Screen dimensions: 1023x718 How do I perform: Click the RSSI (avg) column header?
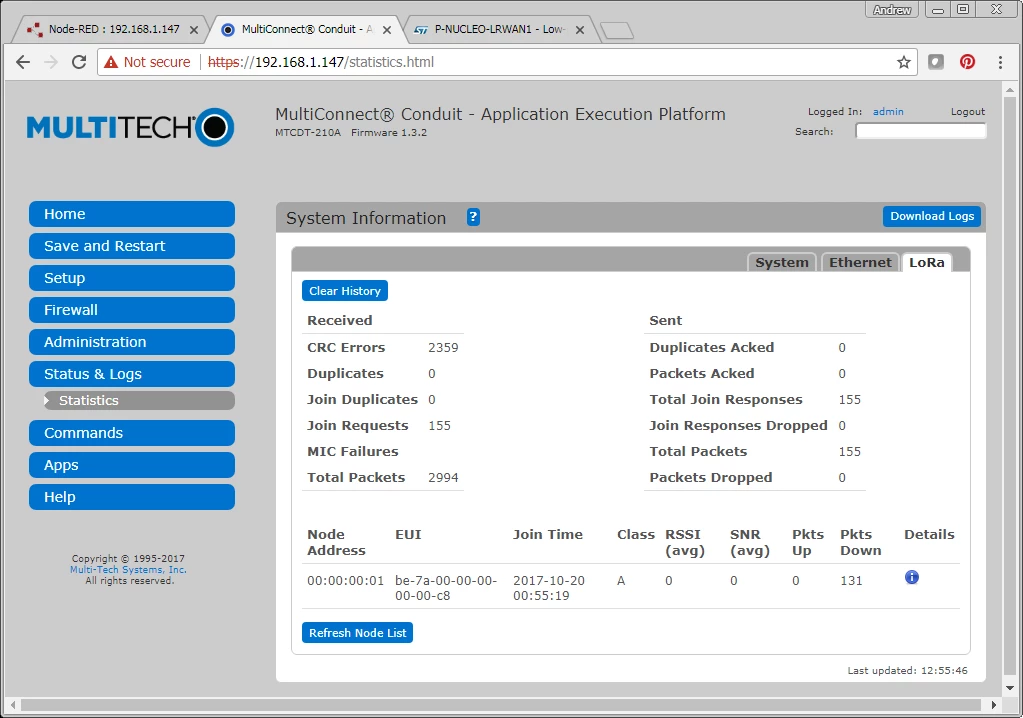(x=684, y=542)
